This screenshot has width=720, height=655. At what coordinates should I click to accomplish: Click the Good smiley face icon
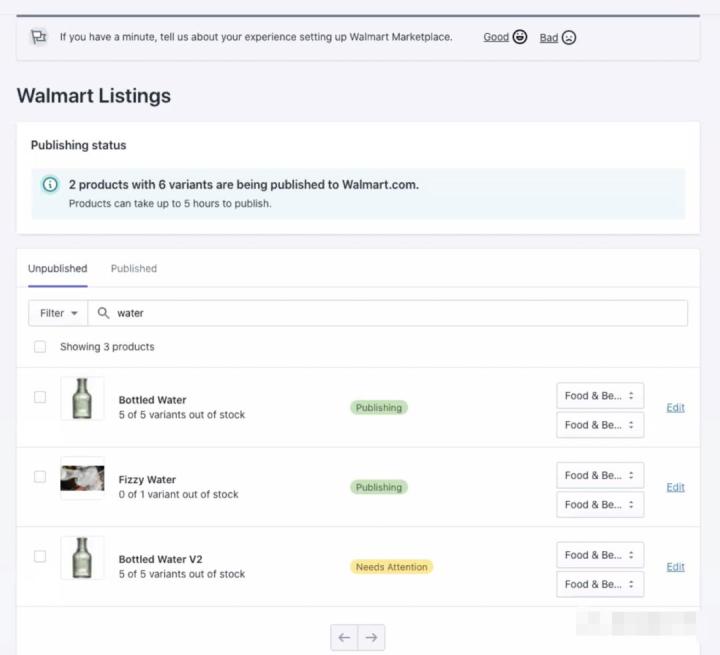(520, 37)
